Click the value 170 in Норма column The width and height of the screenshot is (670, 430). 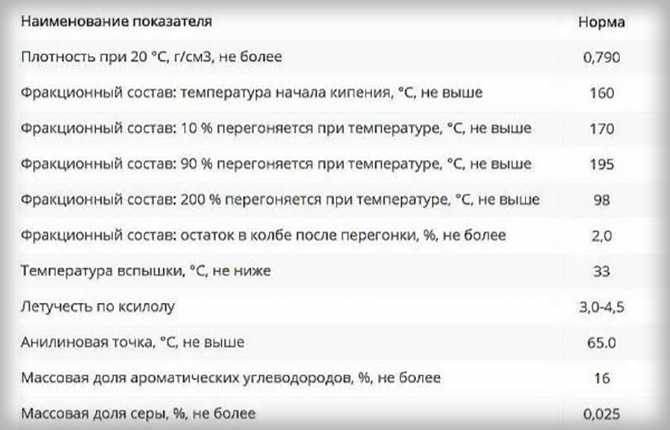[x=602, y=128]
